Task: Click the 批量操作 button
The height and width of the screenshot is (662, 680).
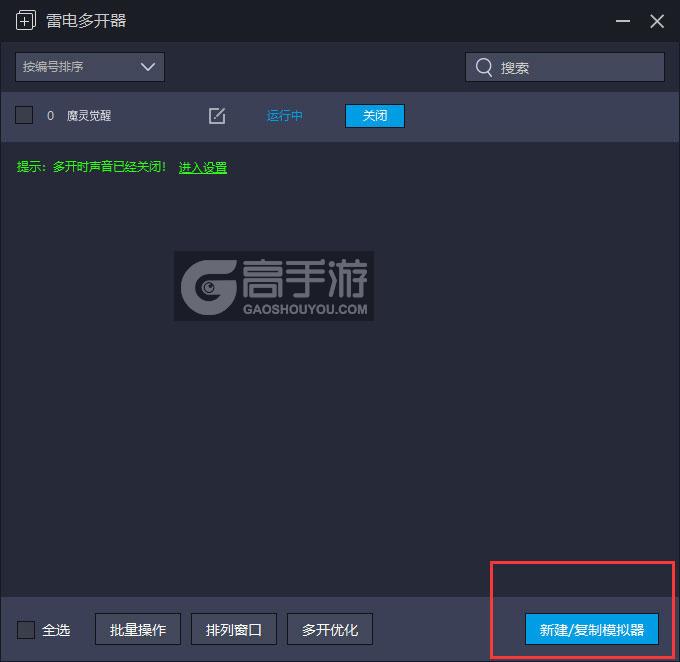Action: 138,629
